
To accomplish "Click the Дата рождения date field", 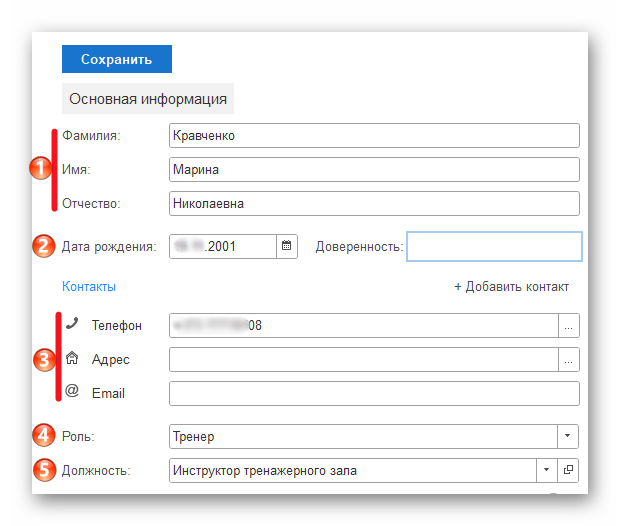I will click(222, 246).
